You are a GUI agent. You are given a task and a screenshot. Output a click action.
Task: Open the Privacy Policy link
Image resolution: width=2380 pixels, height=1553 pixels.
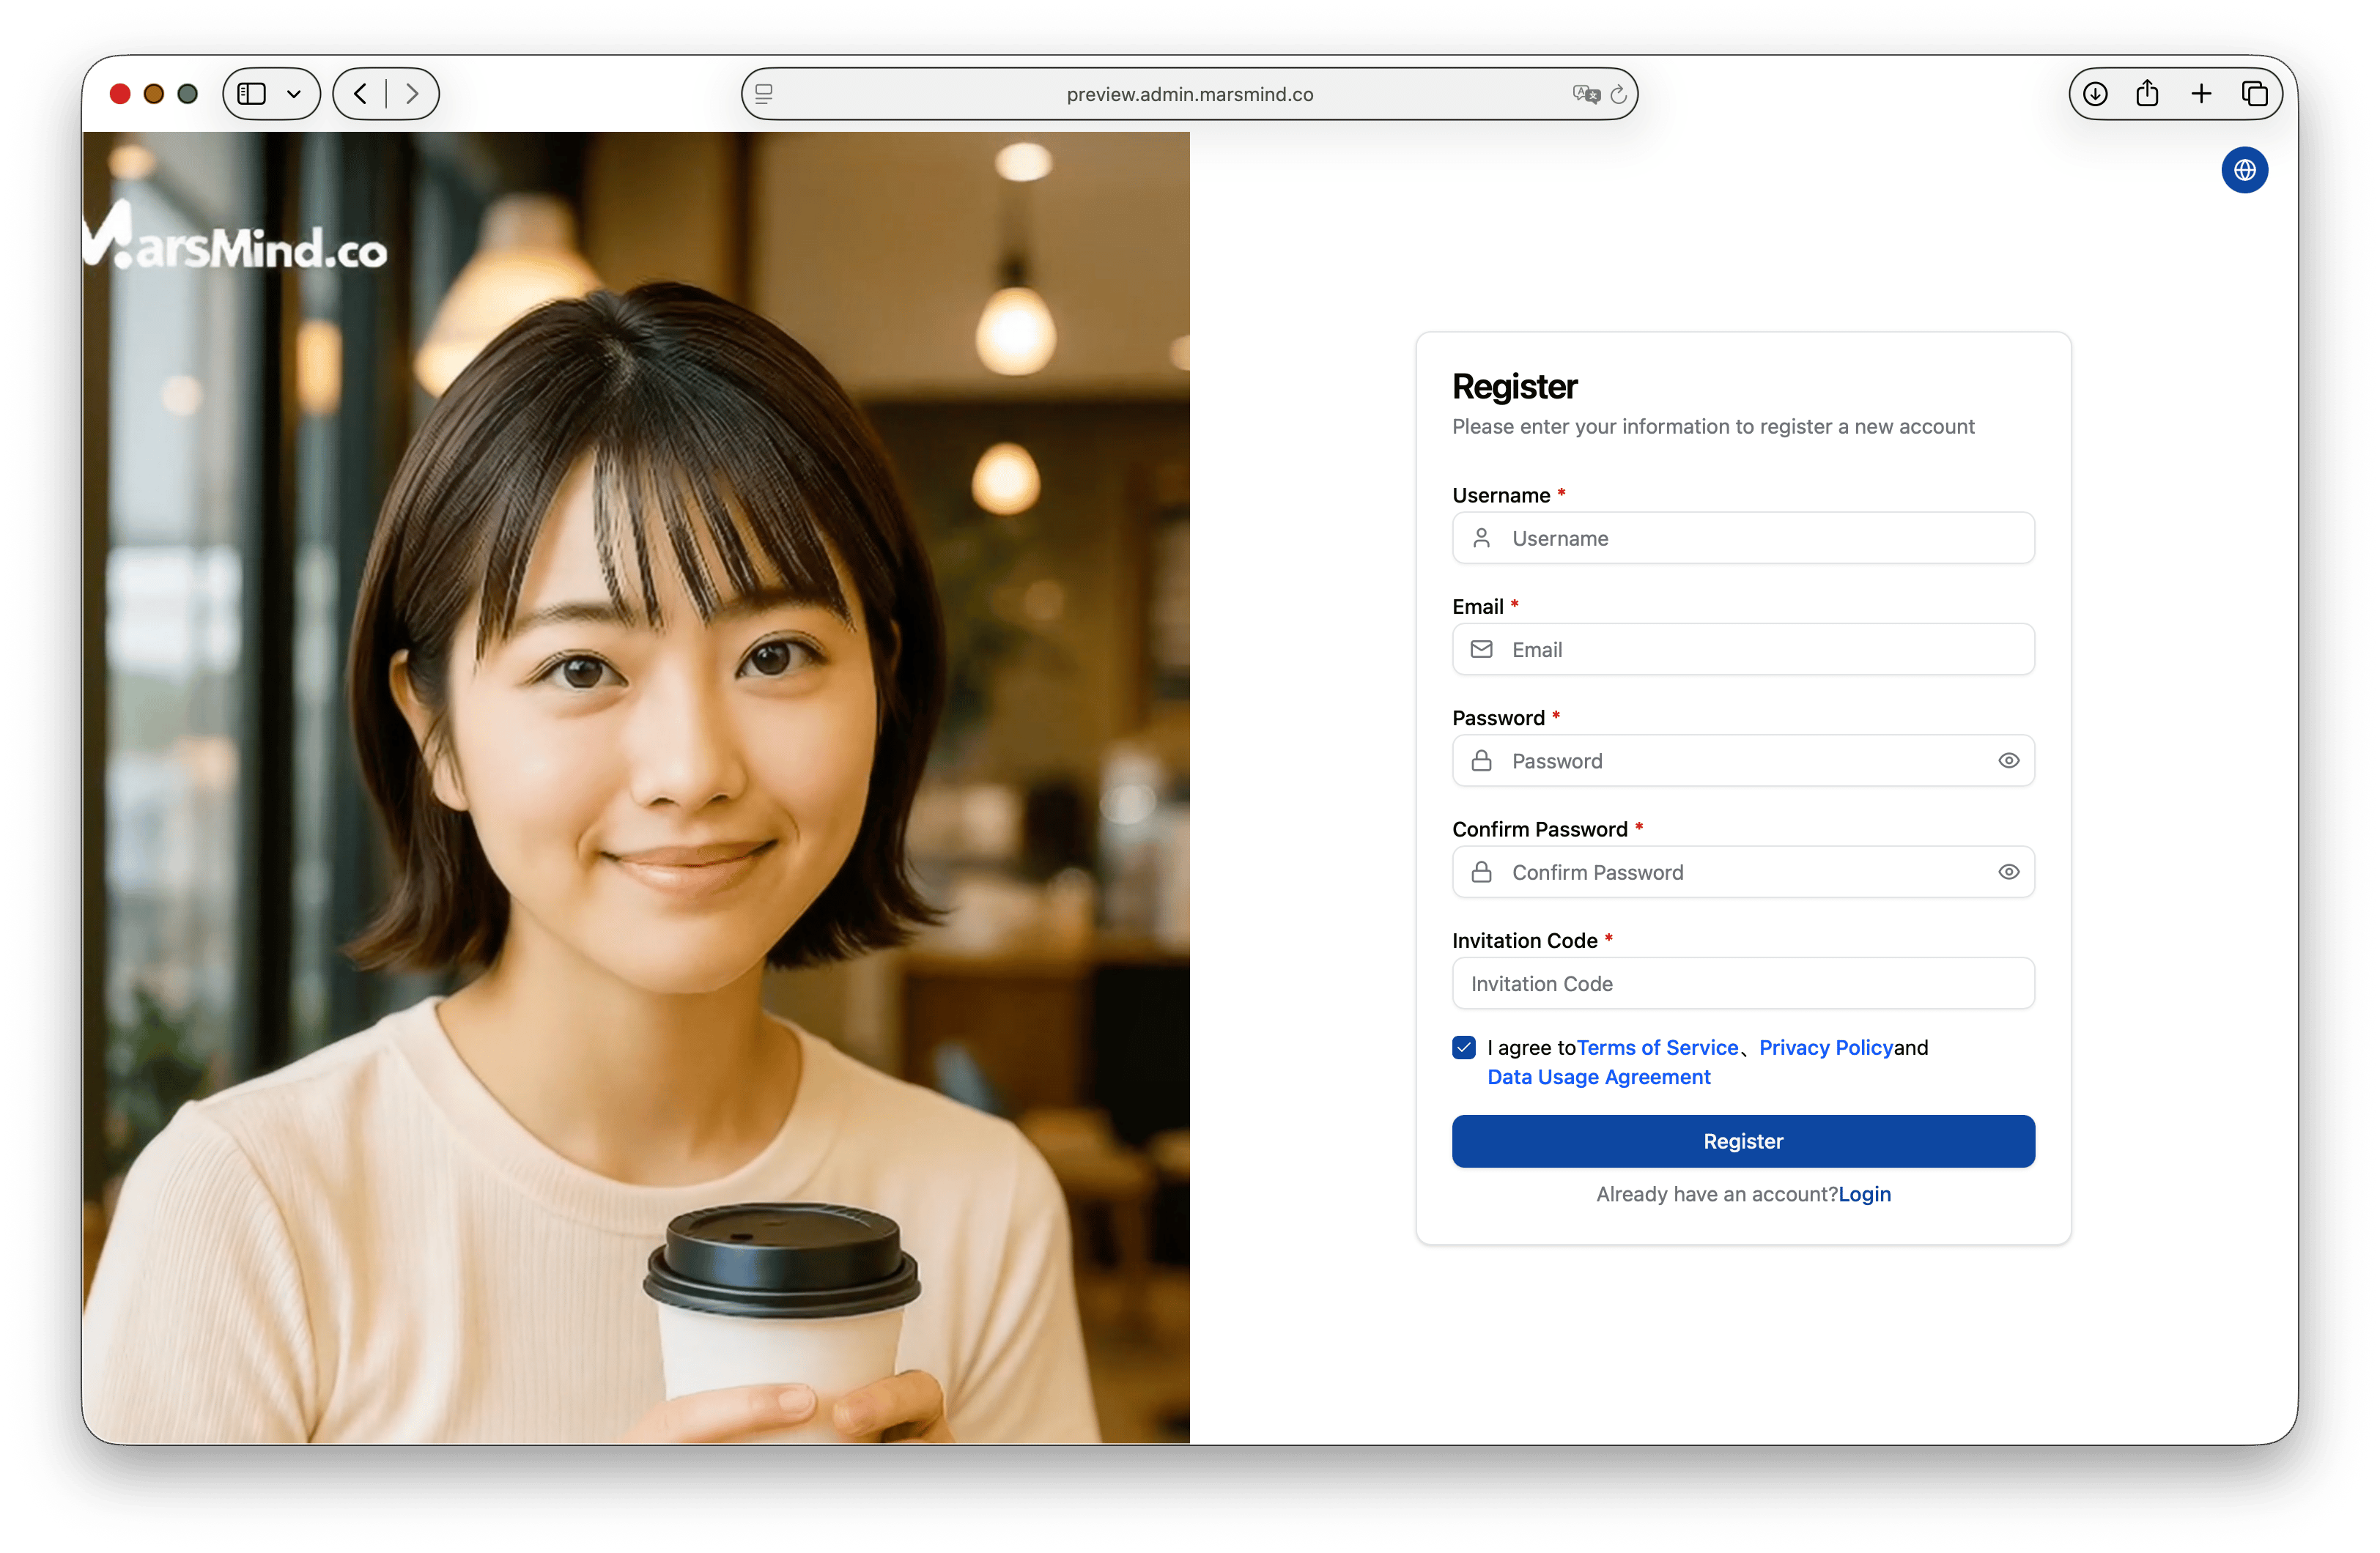coord(1825,1047)
